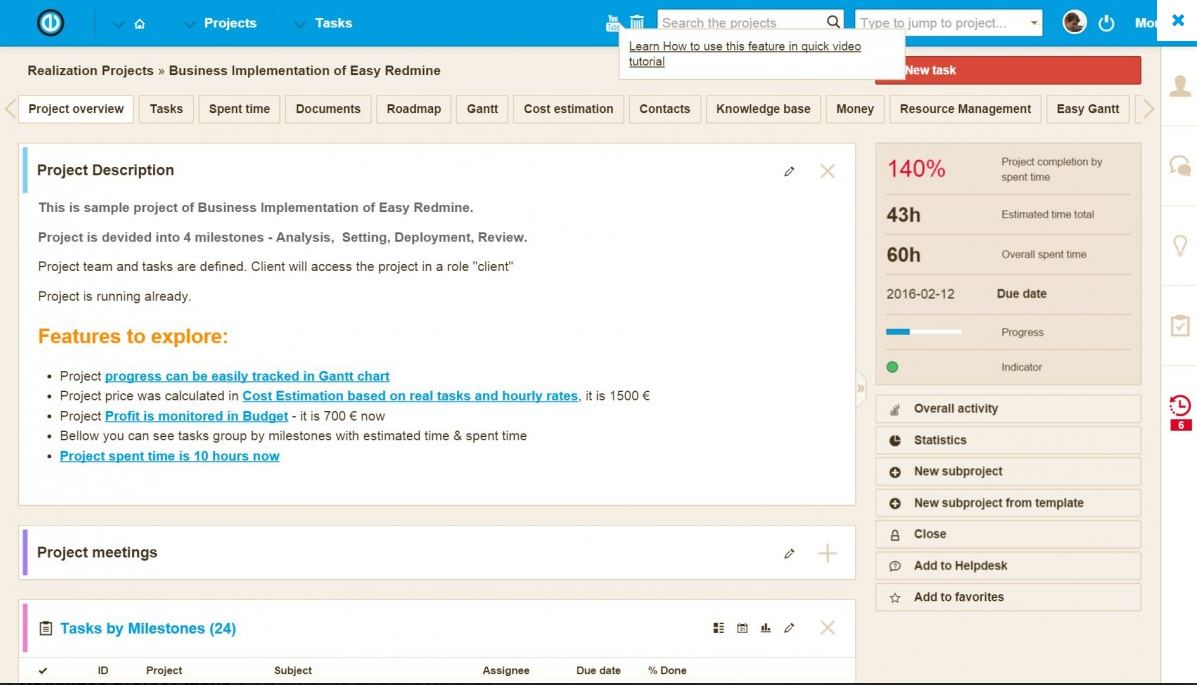Expand the Projects menu dropdown
Screen dimensions: 1197x685
pos(189,24)
